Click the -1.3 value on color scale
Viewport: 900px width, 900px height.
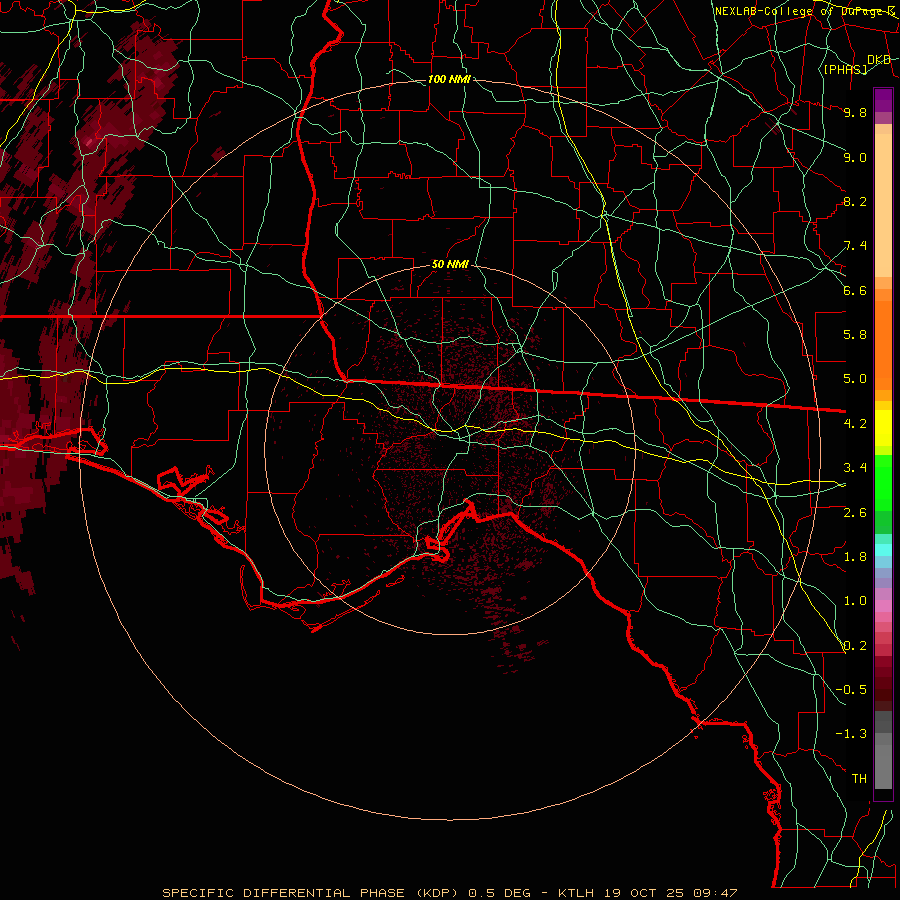pos(851,734)
